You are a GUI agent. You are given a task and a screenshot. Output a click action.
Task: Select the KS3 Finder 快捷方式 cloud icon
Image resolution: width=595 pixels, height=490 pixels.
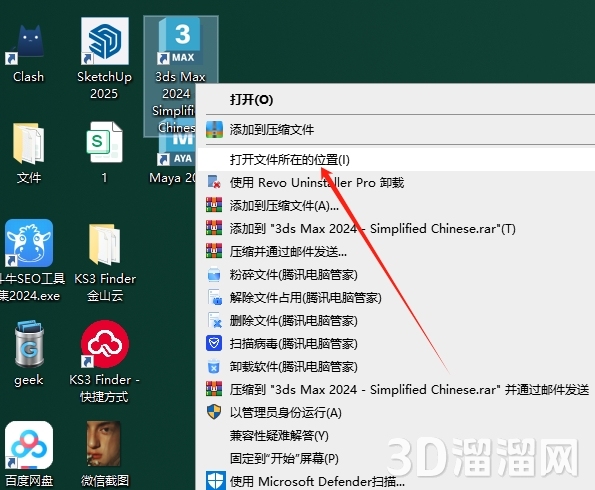click(104, 344)
